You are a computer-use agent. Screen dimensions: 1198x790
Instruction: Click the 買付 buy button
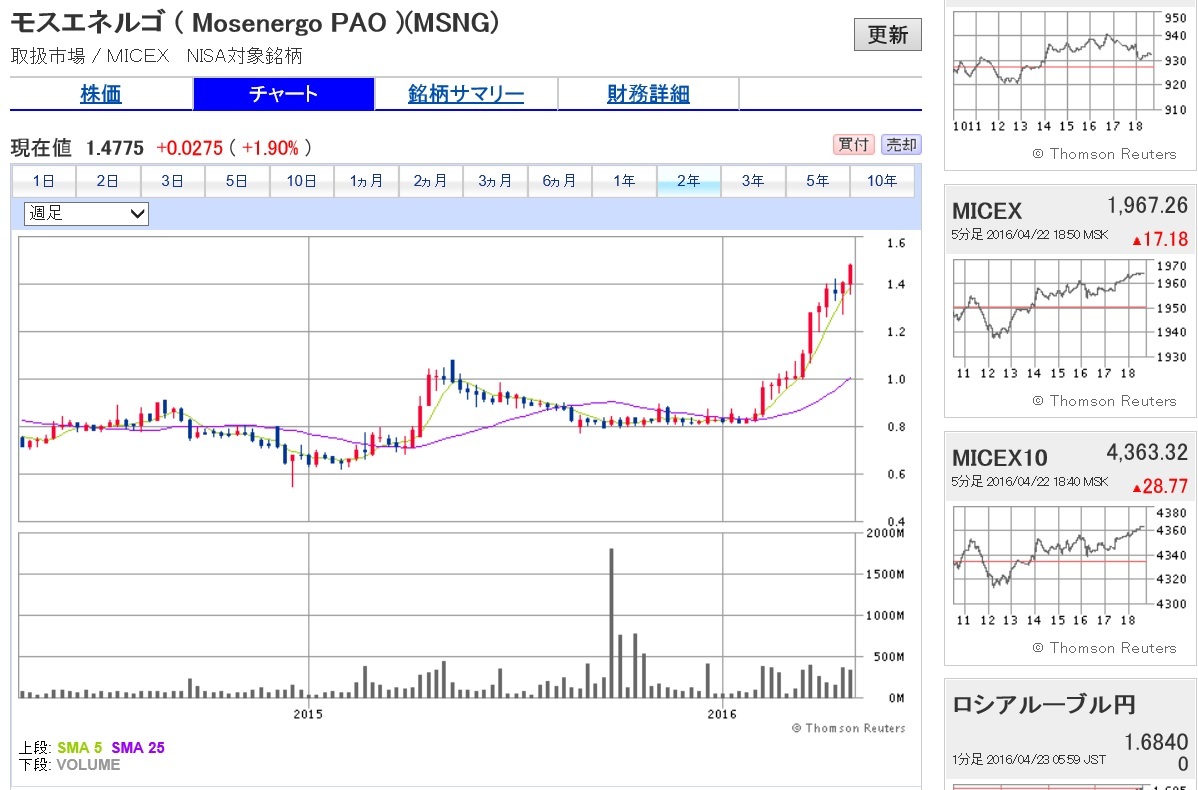click(x=854, y=144)
